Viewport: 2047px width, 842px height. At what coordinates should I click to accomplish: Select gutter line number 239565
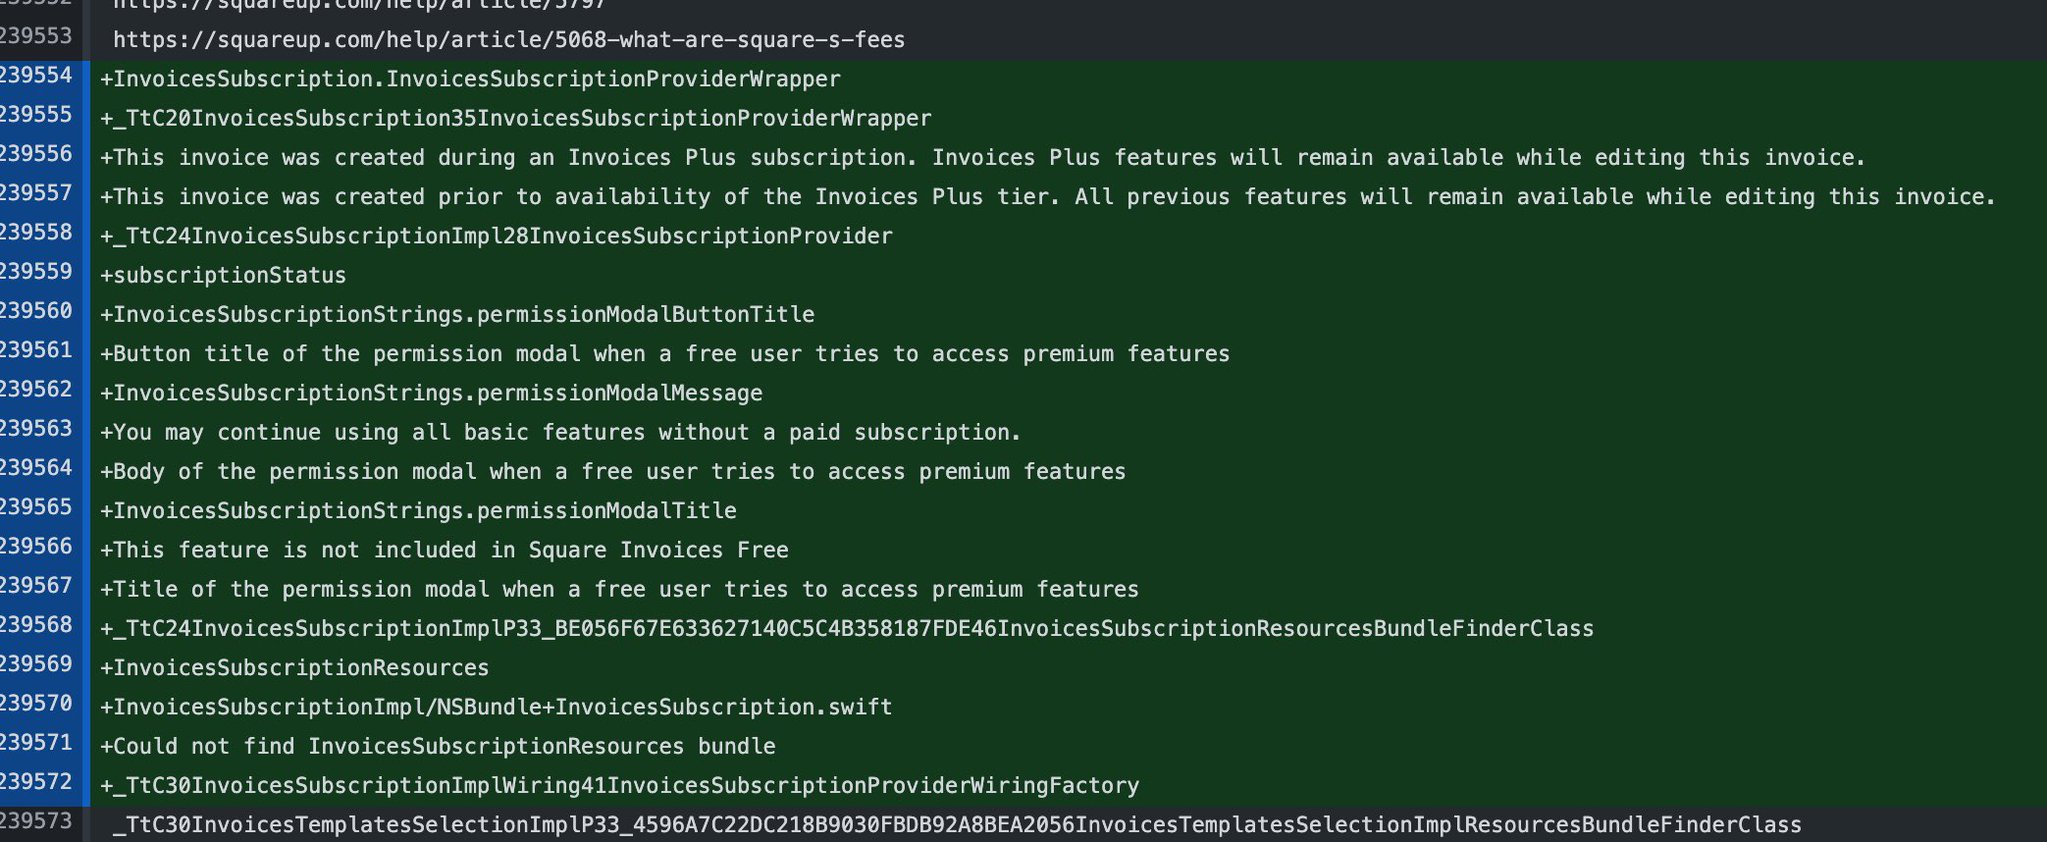pyautogui.click(x=36, y=507)
